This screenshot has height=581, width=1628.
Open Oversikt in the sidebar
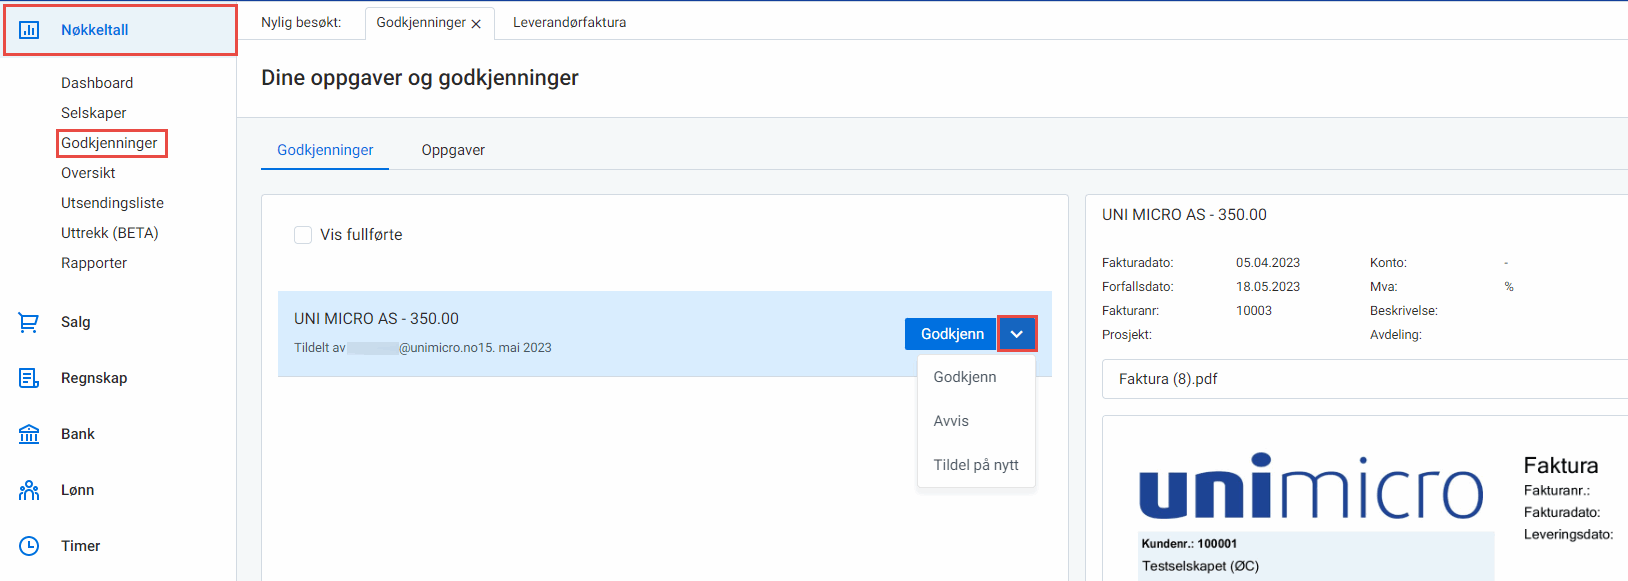88,173
